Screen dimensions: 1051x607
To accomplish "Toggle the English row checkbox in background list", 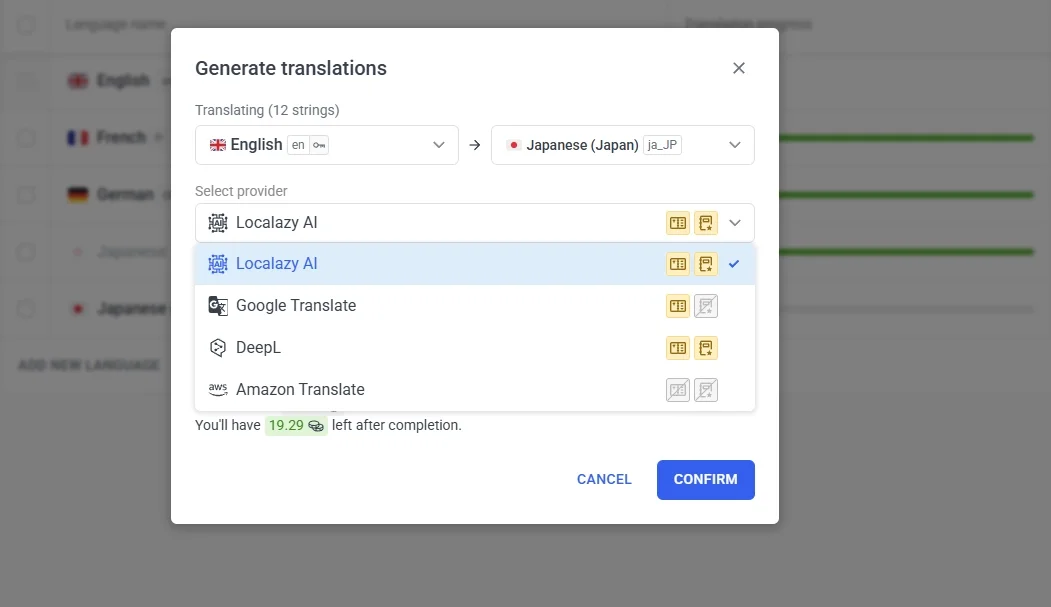I will point(26,81).
